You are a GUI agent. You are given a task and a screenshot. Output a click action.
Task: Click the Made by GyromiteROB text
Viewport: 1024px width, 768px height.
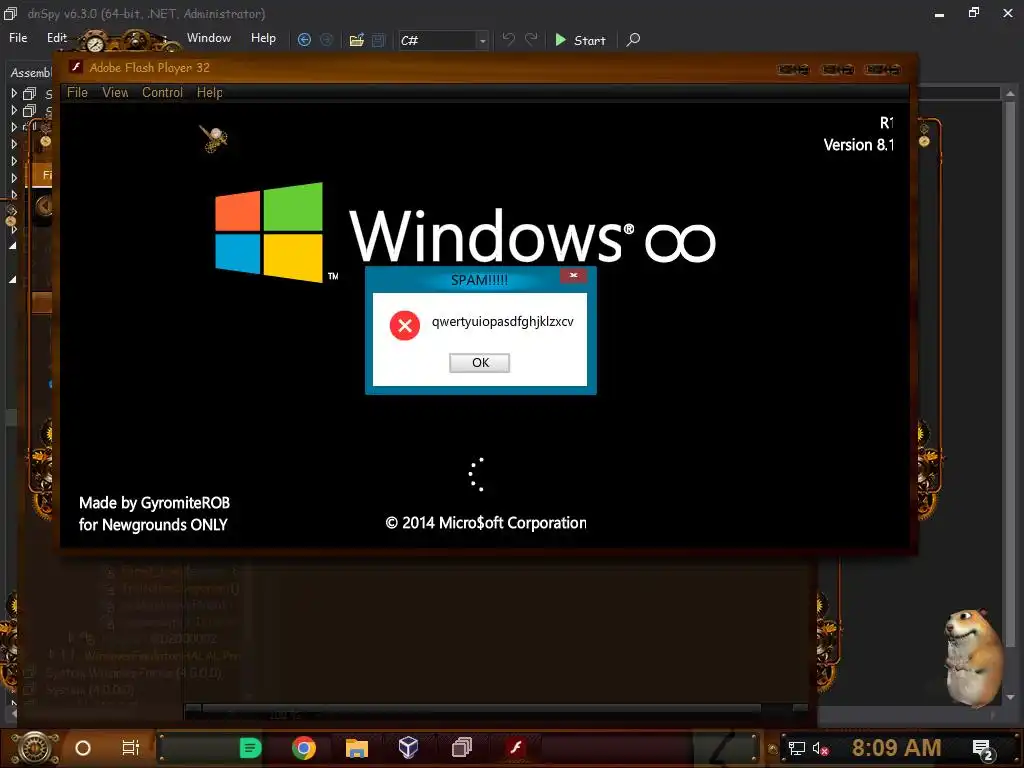point(154,503)
